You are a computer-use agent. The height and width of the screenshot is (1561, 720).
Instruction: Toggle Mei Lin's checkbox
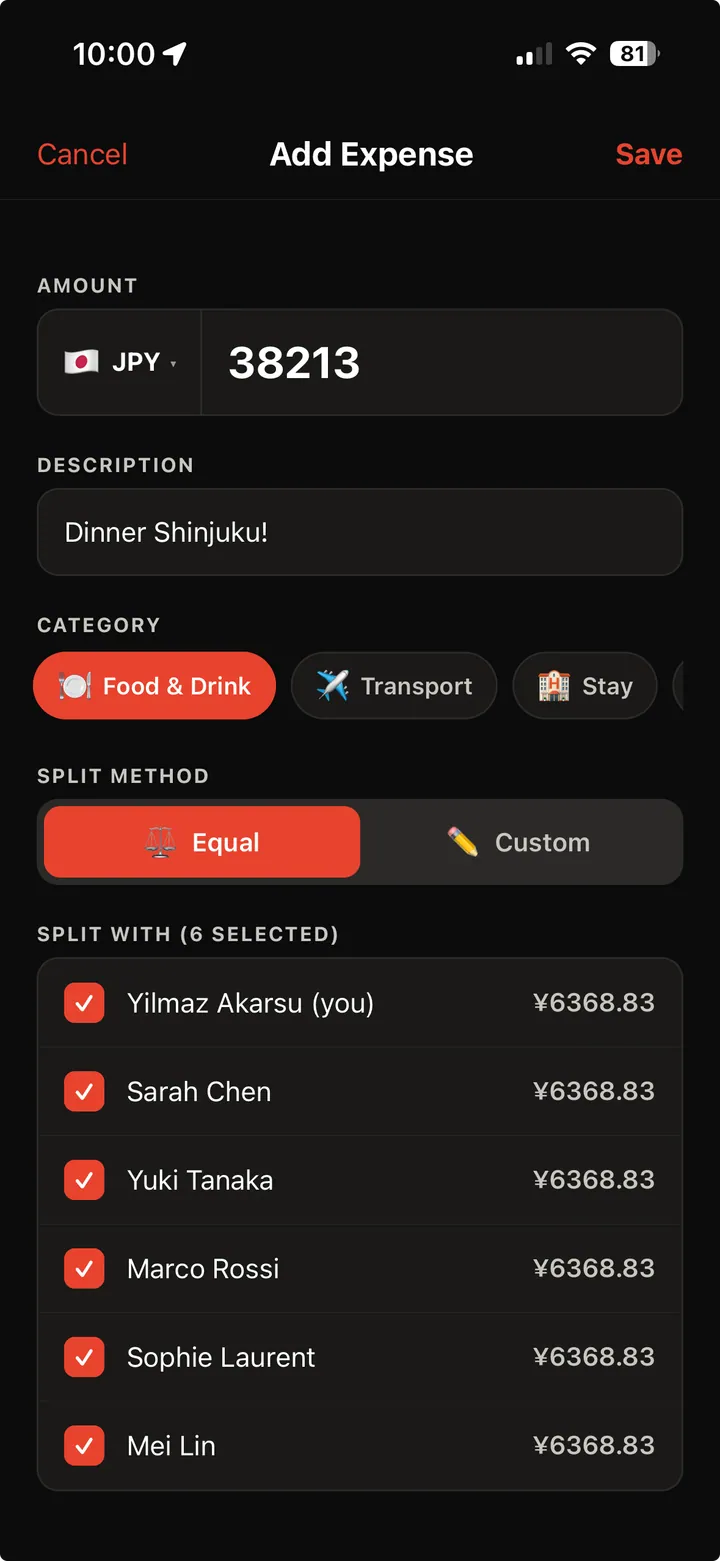84,1445
